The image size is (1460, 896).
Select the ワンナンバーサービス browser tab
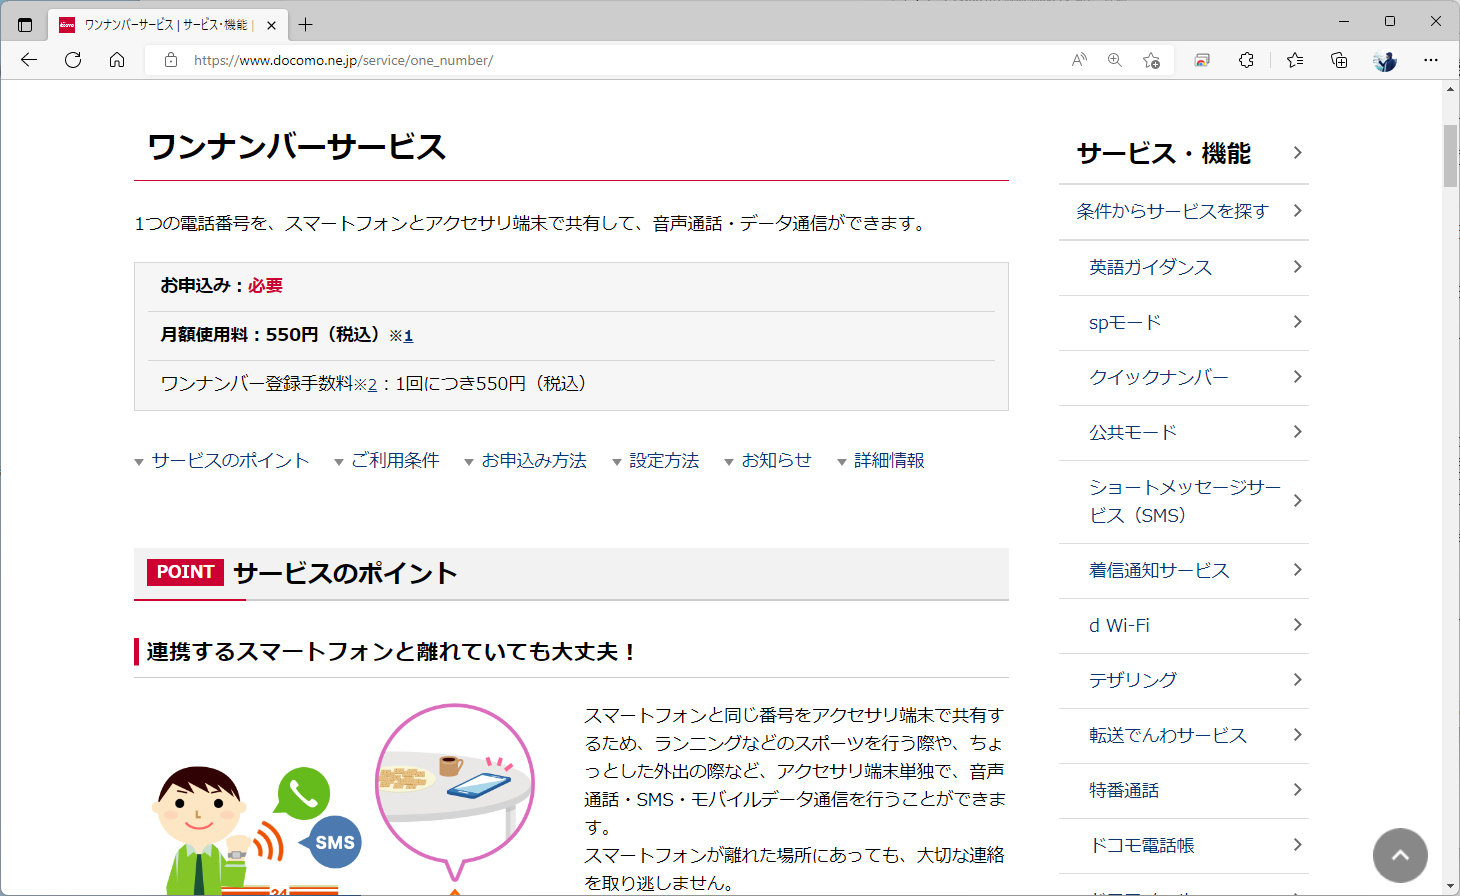(x=168, y=25)
